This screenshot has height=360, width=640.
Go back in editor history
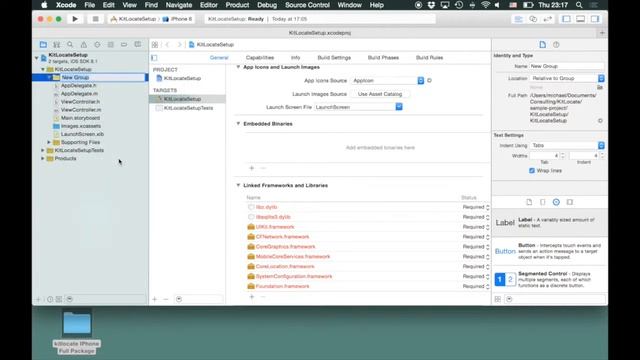point(167,44)
